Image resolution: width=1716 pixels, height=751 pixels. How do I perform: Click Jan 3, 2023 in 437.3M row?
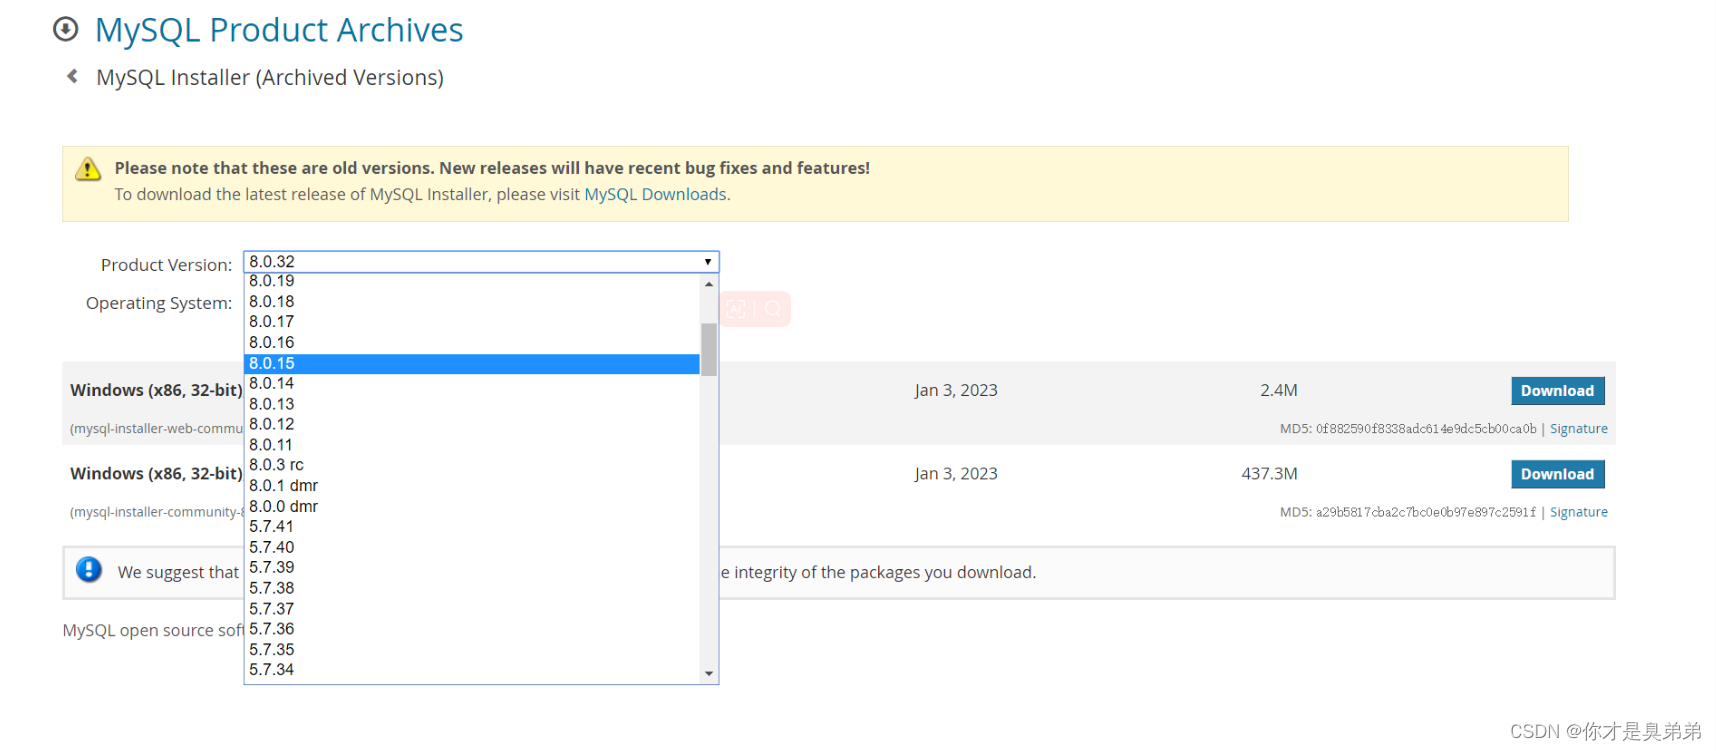click(956, 473)
